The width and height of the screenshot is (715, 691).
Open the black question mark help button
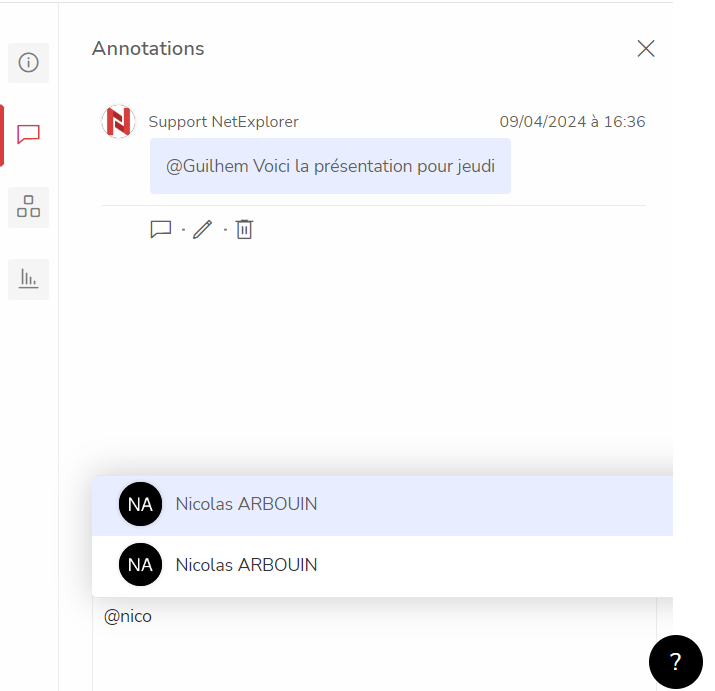(x=676, y=662)
